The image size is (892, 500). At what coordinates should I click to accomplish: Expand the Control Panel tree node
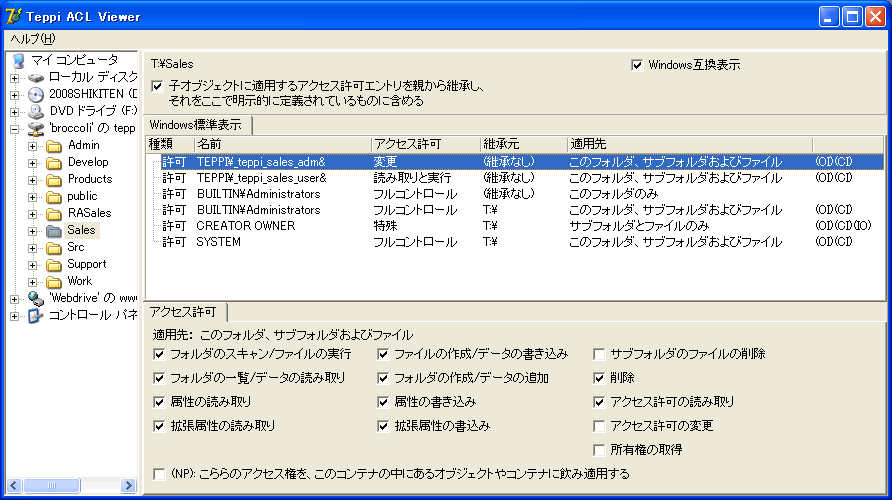(15, 316)
